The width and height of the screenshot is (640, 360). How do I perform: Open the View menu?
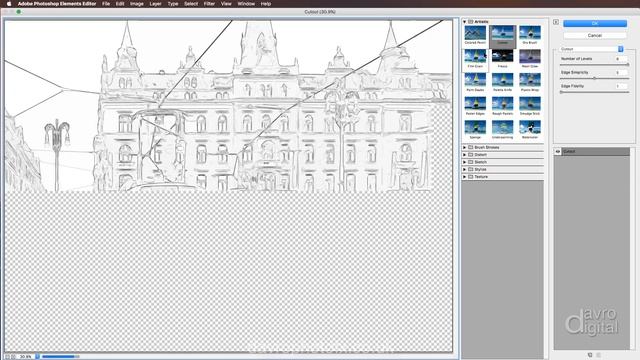226,4
